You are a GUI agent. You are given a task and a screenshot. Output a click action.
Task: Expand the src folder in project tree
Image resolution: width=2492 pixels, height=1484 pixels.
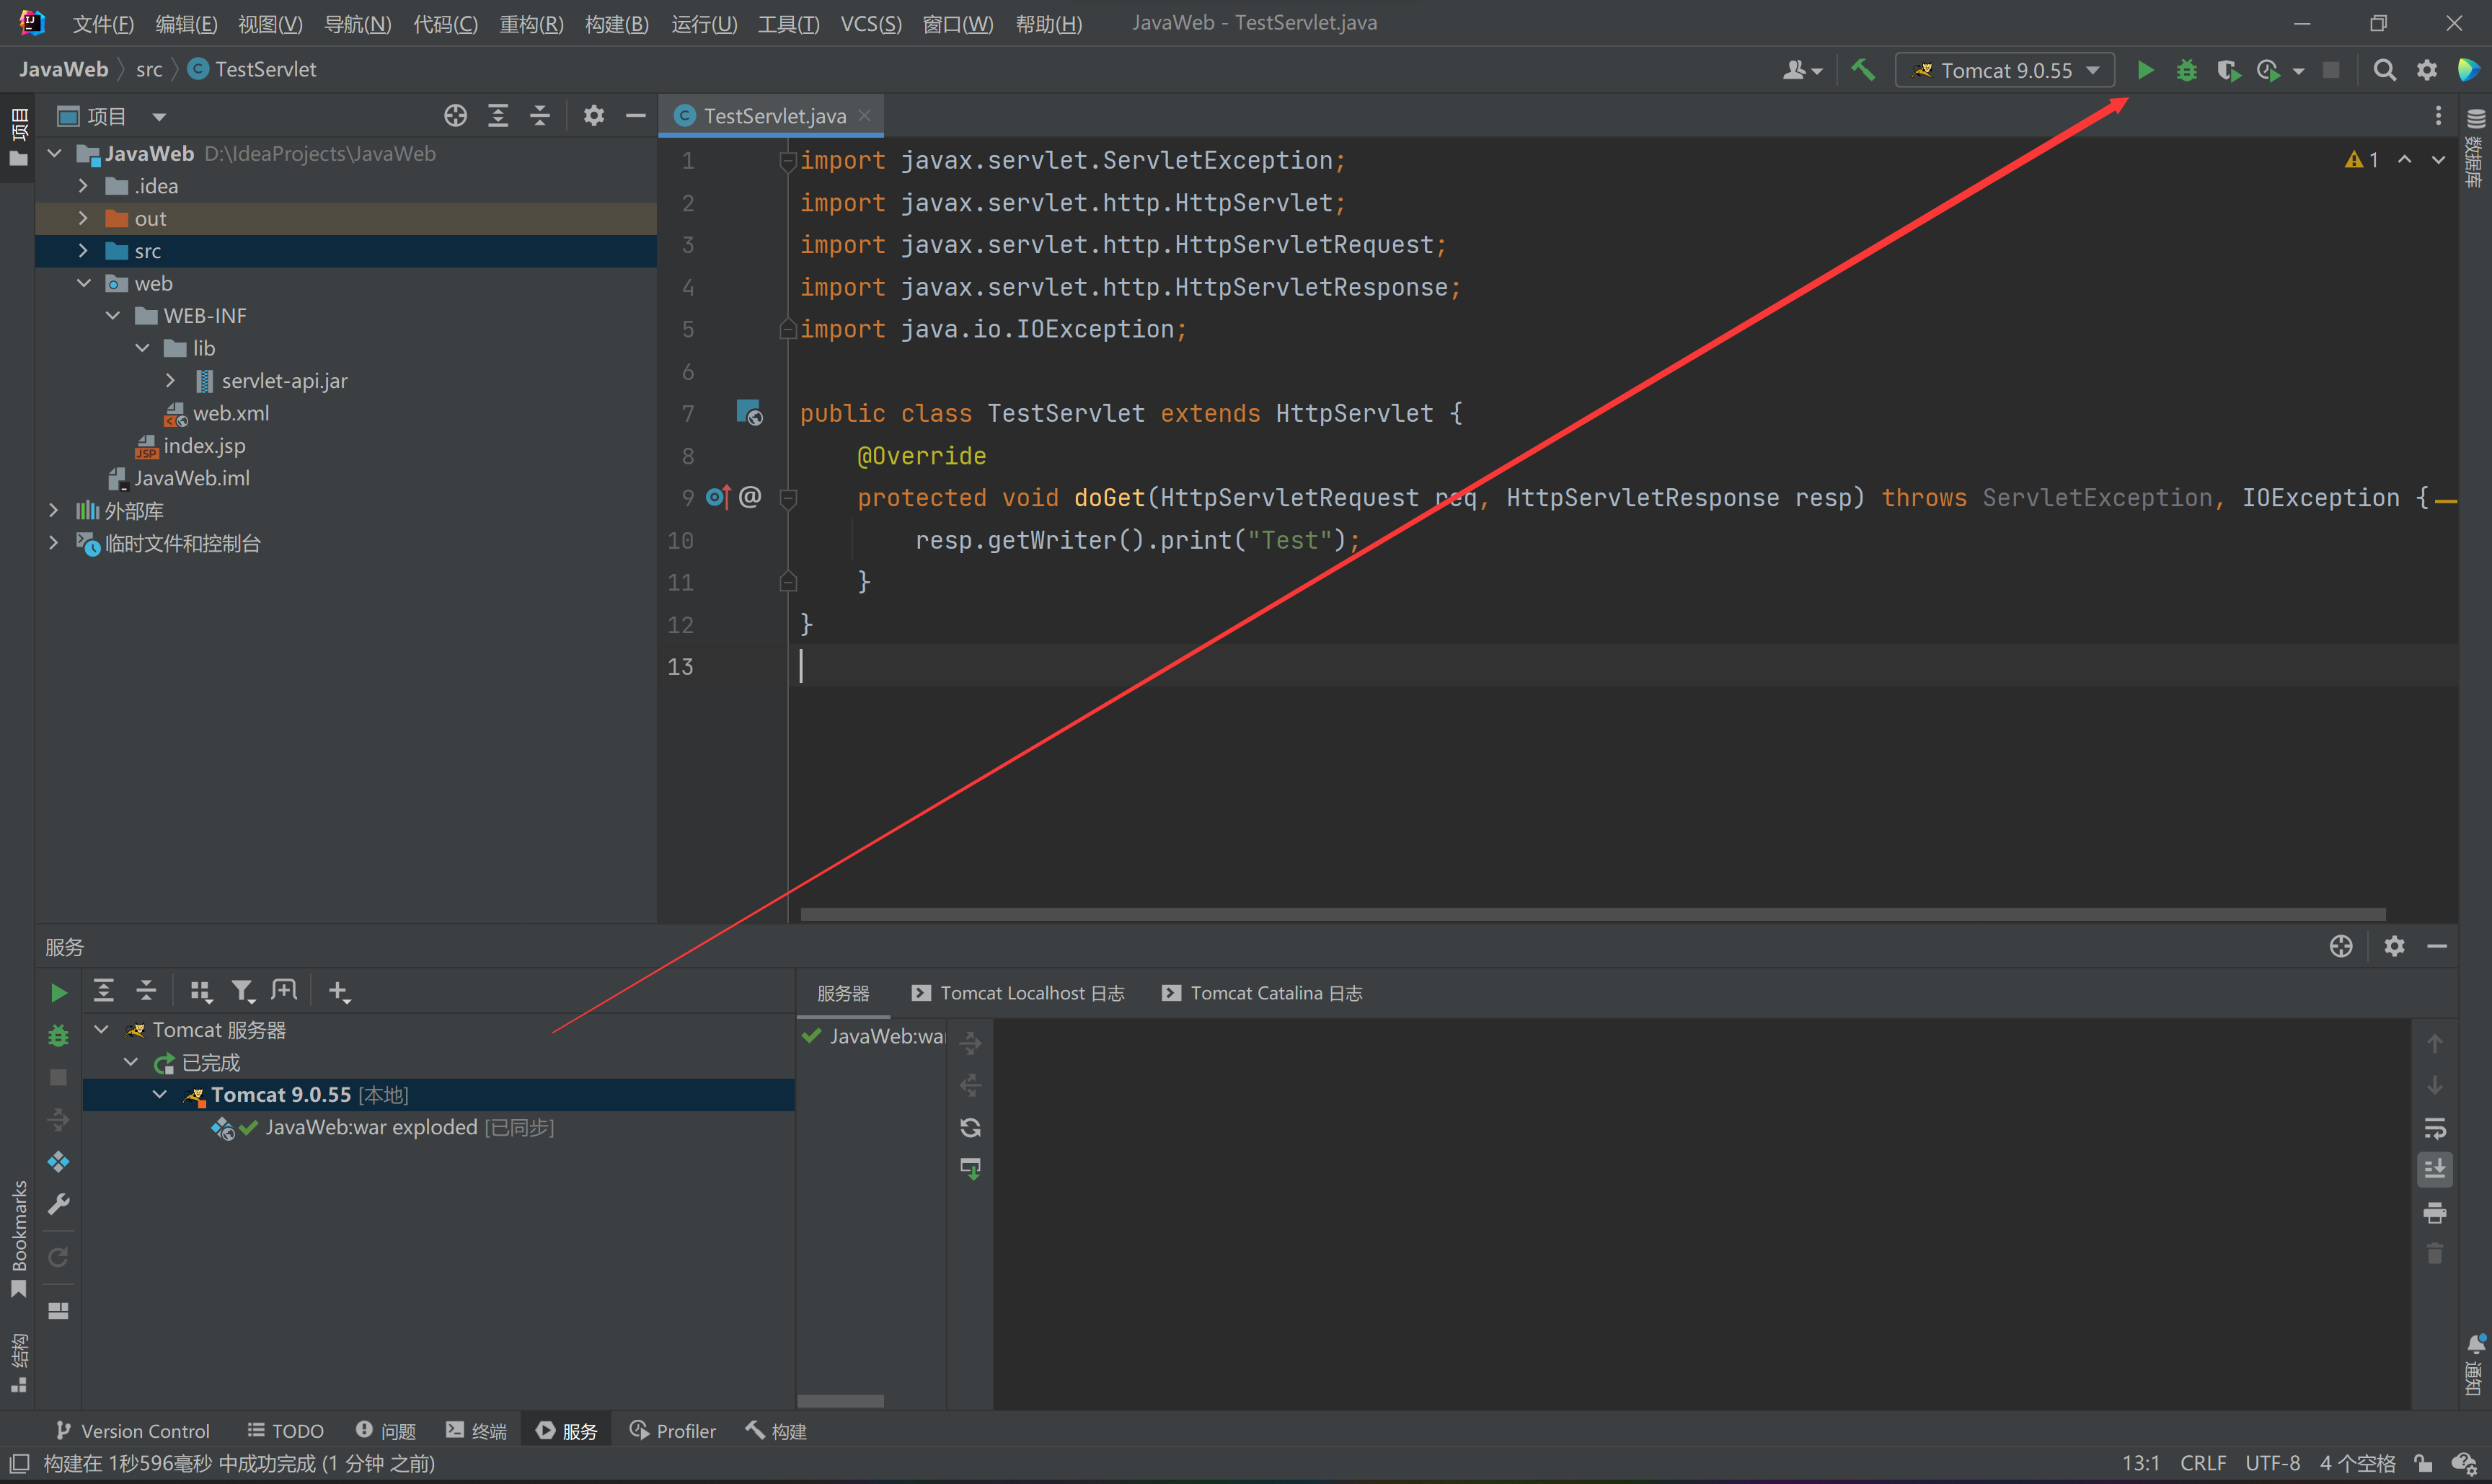point(83,251)
